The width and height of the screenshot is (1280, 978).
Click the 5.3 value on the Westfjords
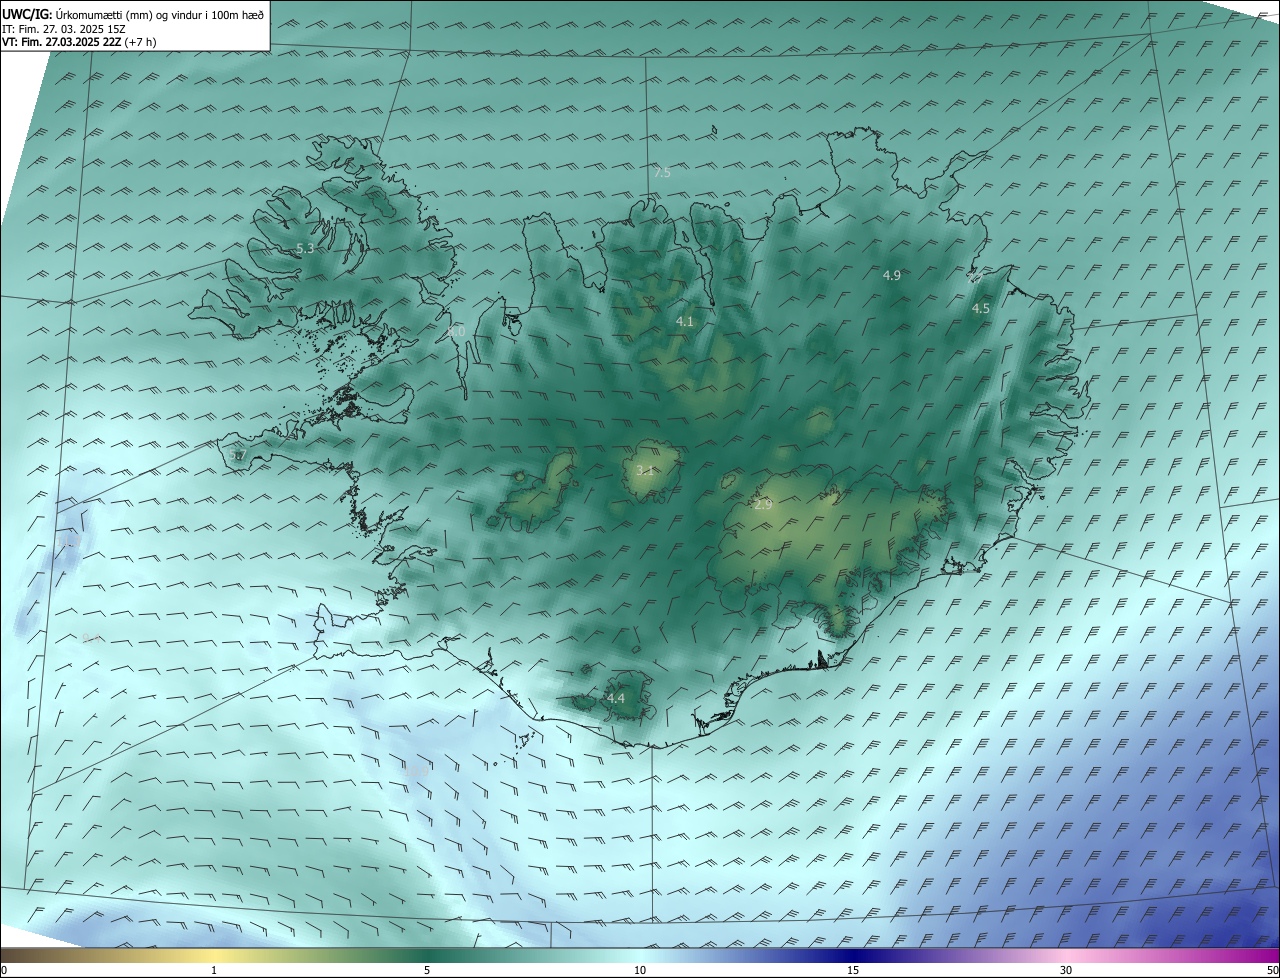pyautogui.click(x=306, y=248)
